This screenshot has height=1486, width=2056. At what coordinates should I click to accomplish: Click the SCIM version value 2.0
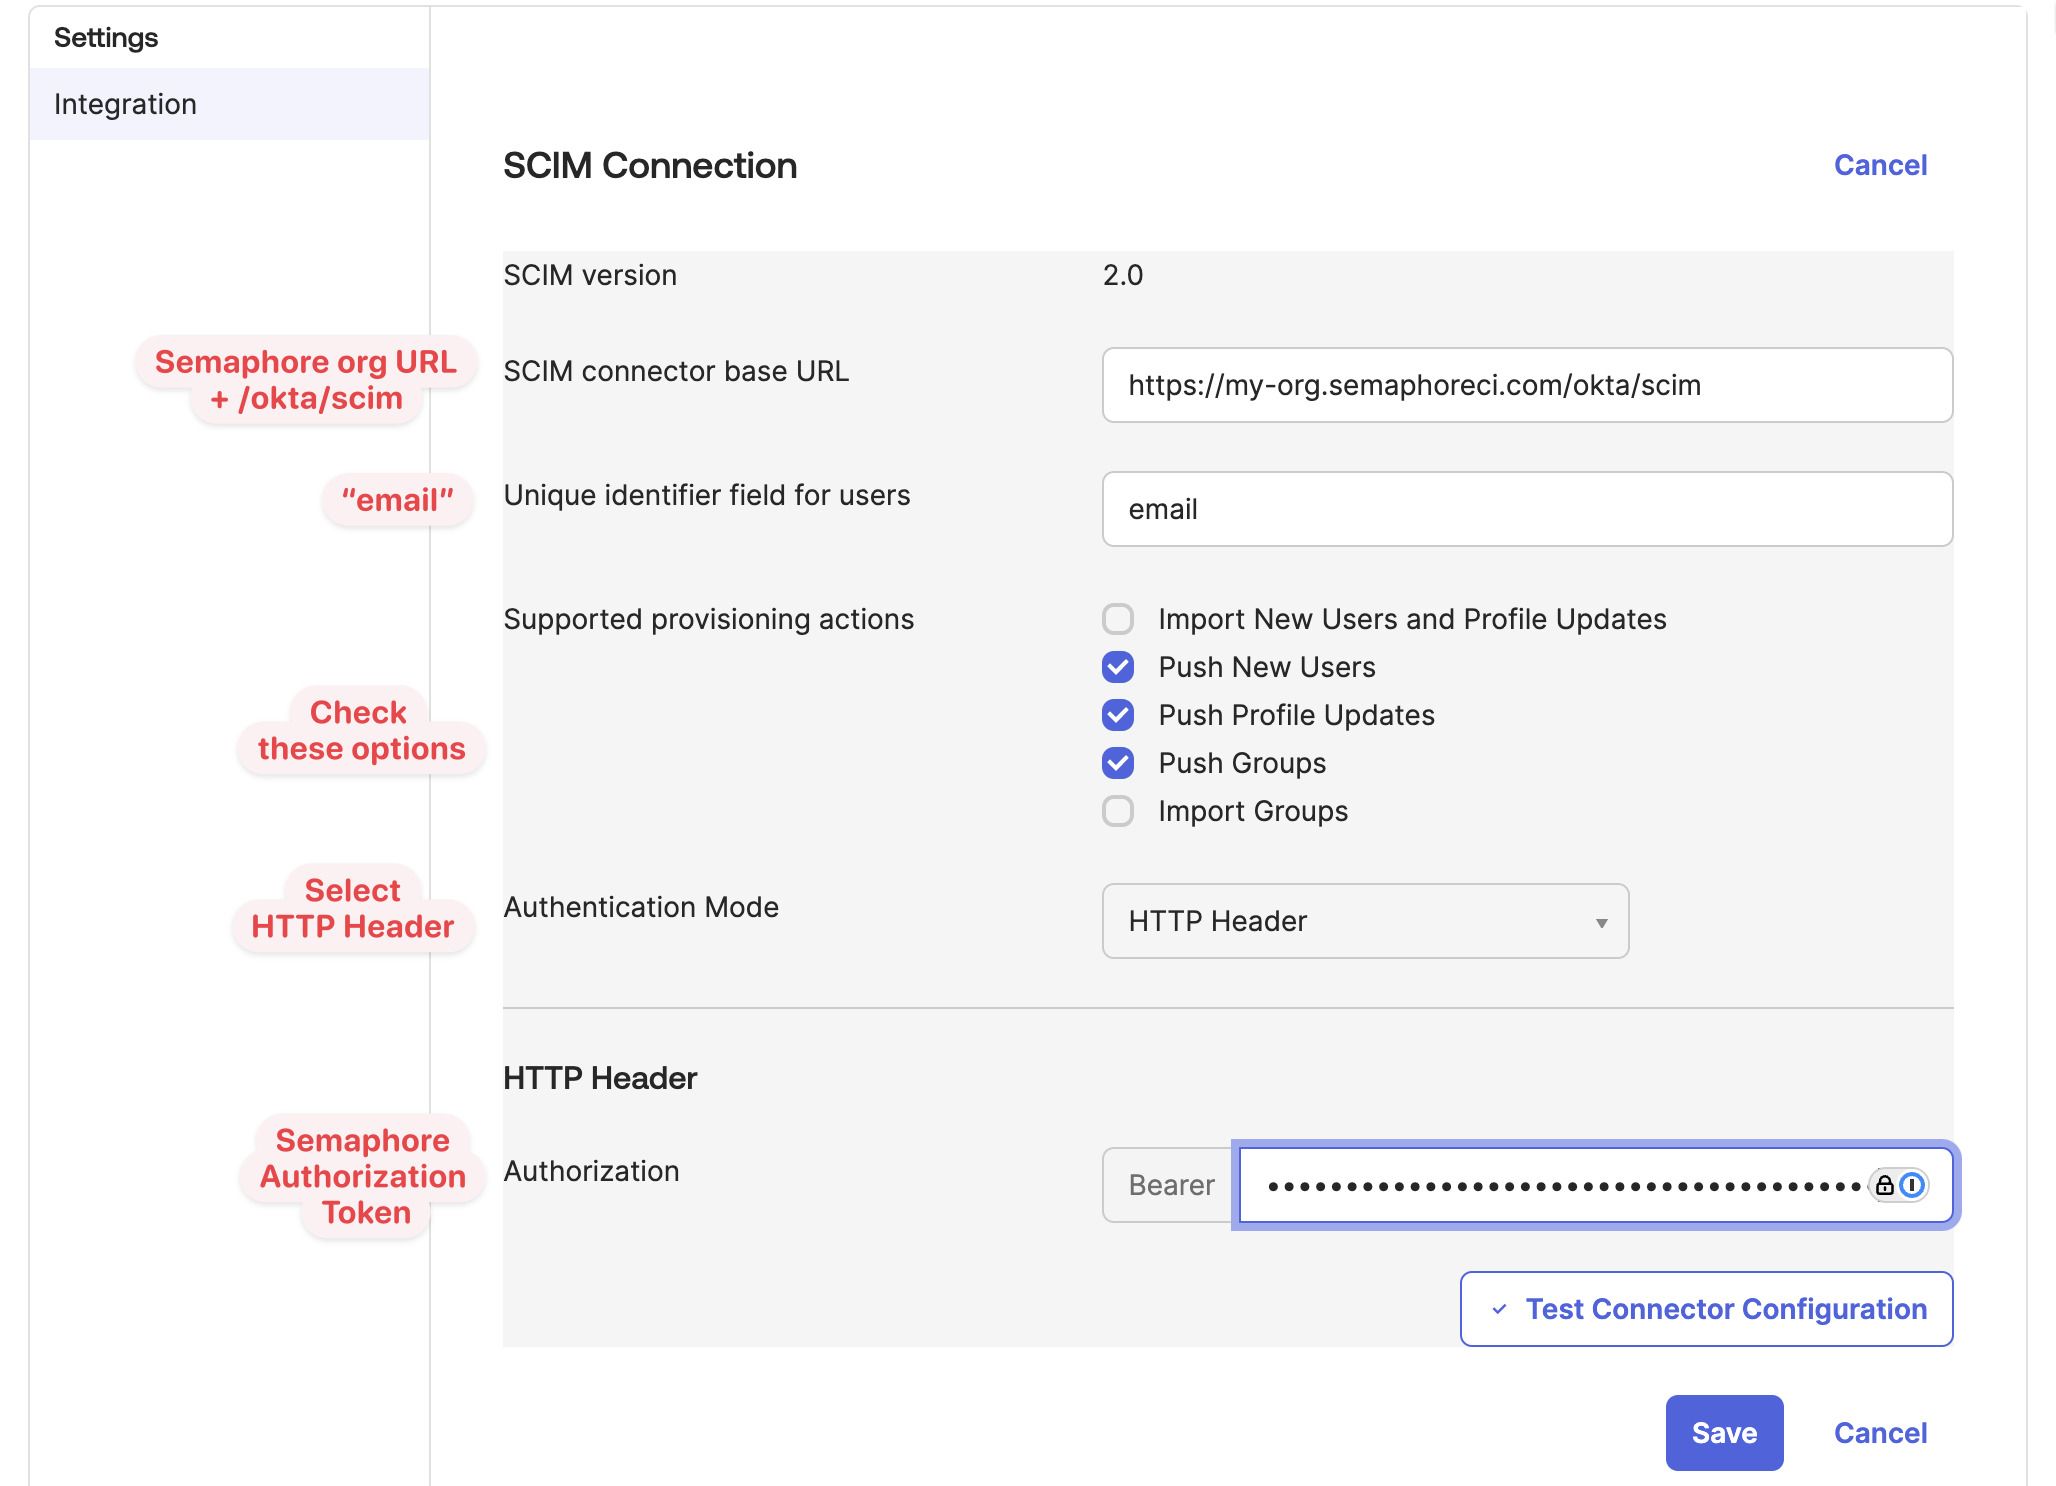[x=1122, y=275]
